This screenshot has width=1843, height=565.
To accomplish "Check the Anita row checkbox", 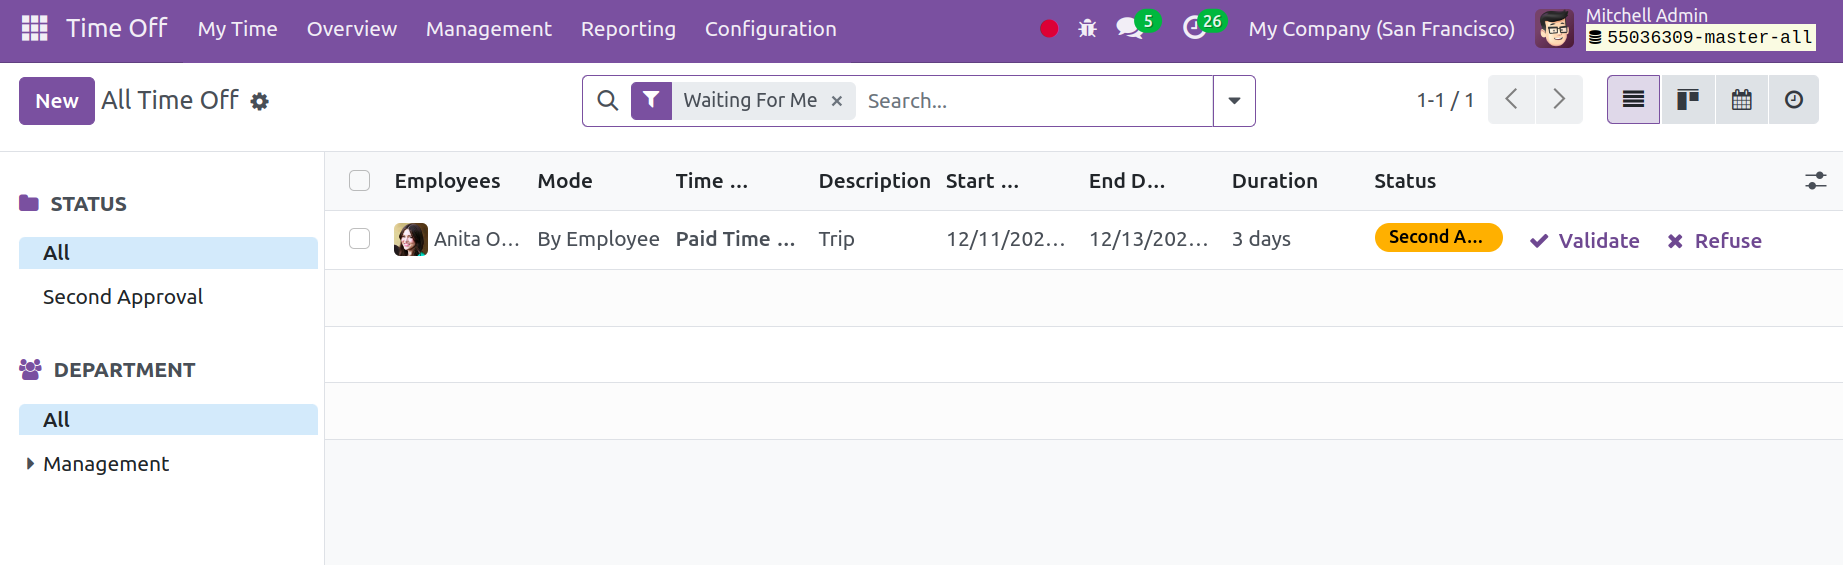I will click(360, 238).
